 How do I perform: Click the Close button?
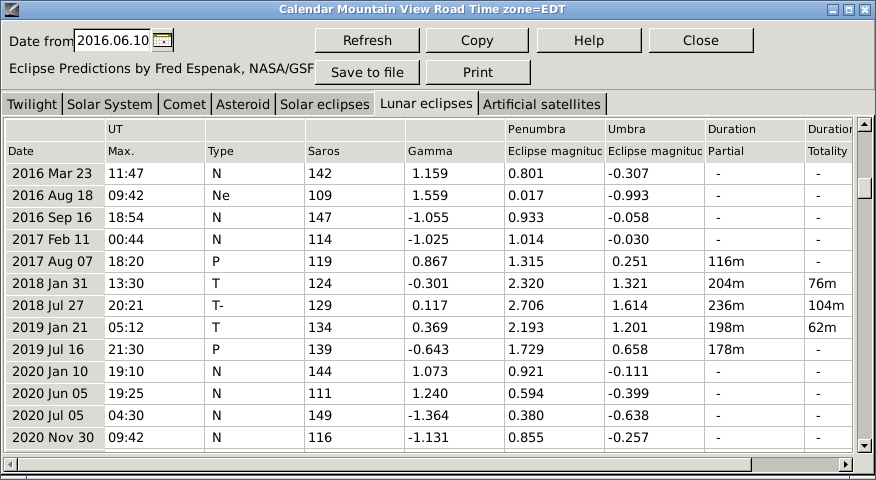coord(701,40)
